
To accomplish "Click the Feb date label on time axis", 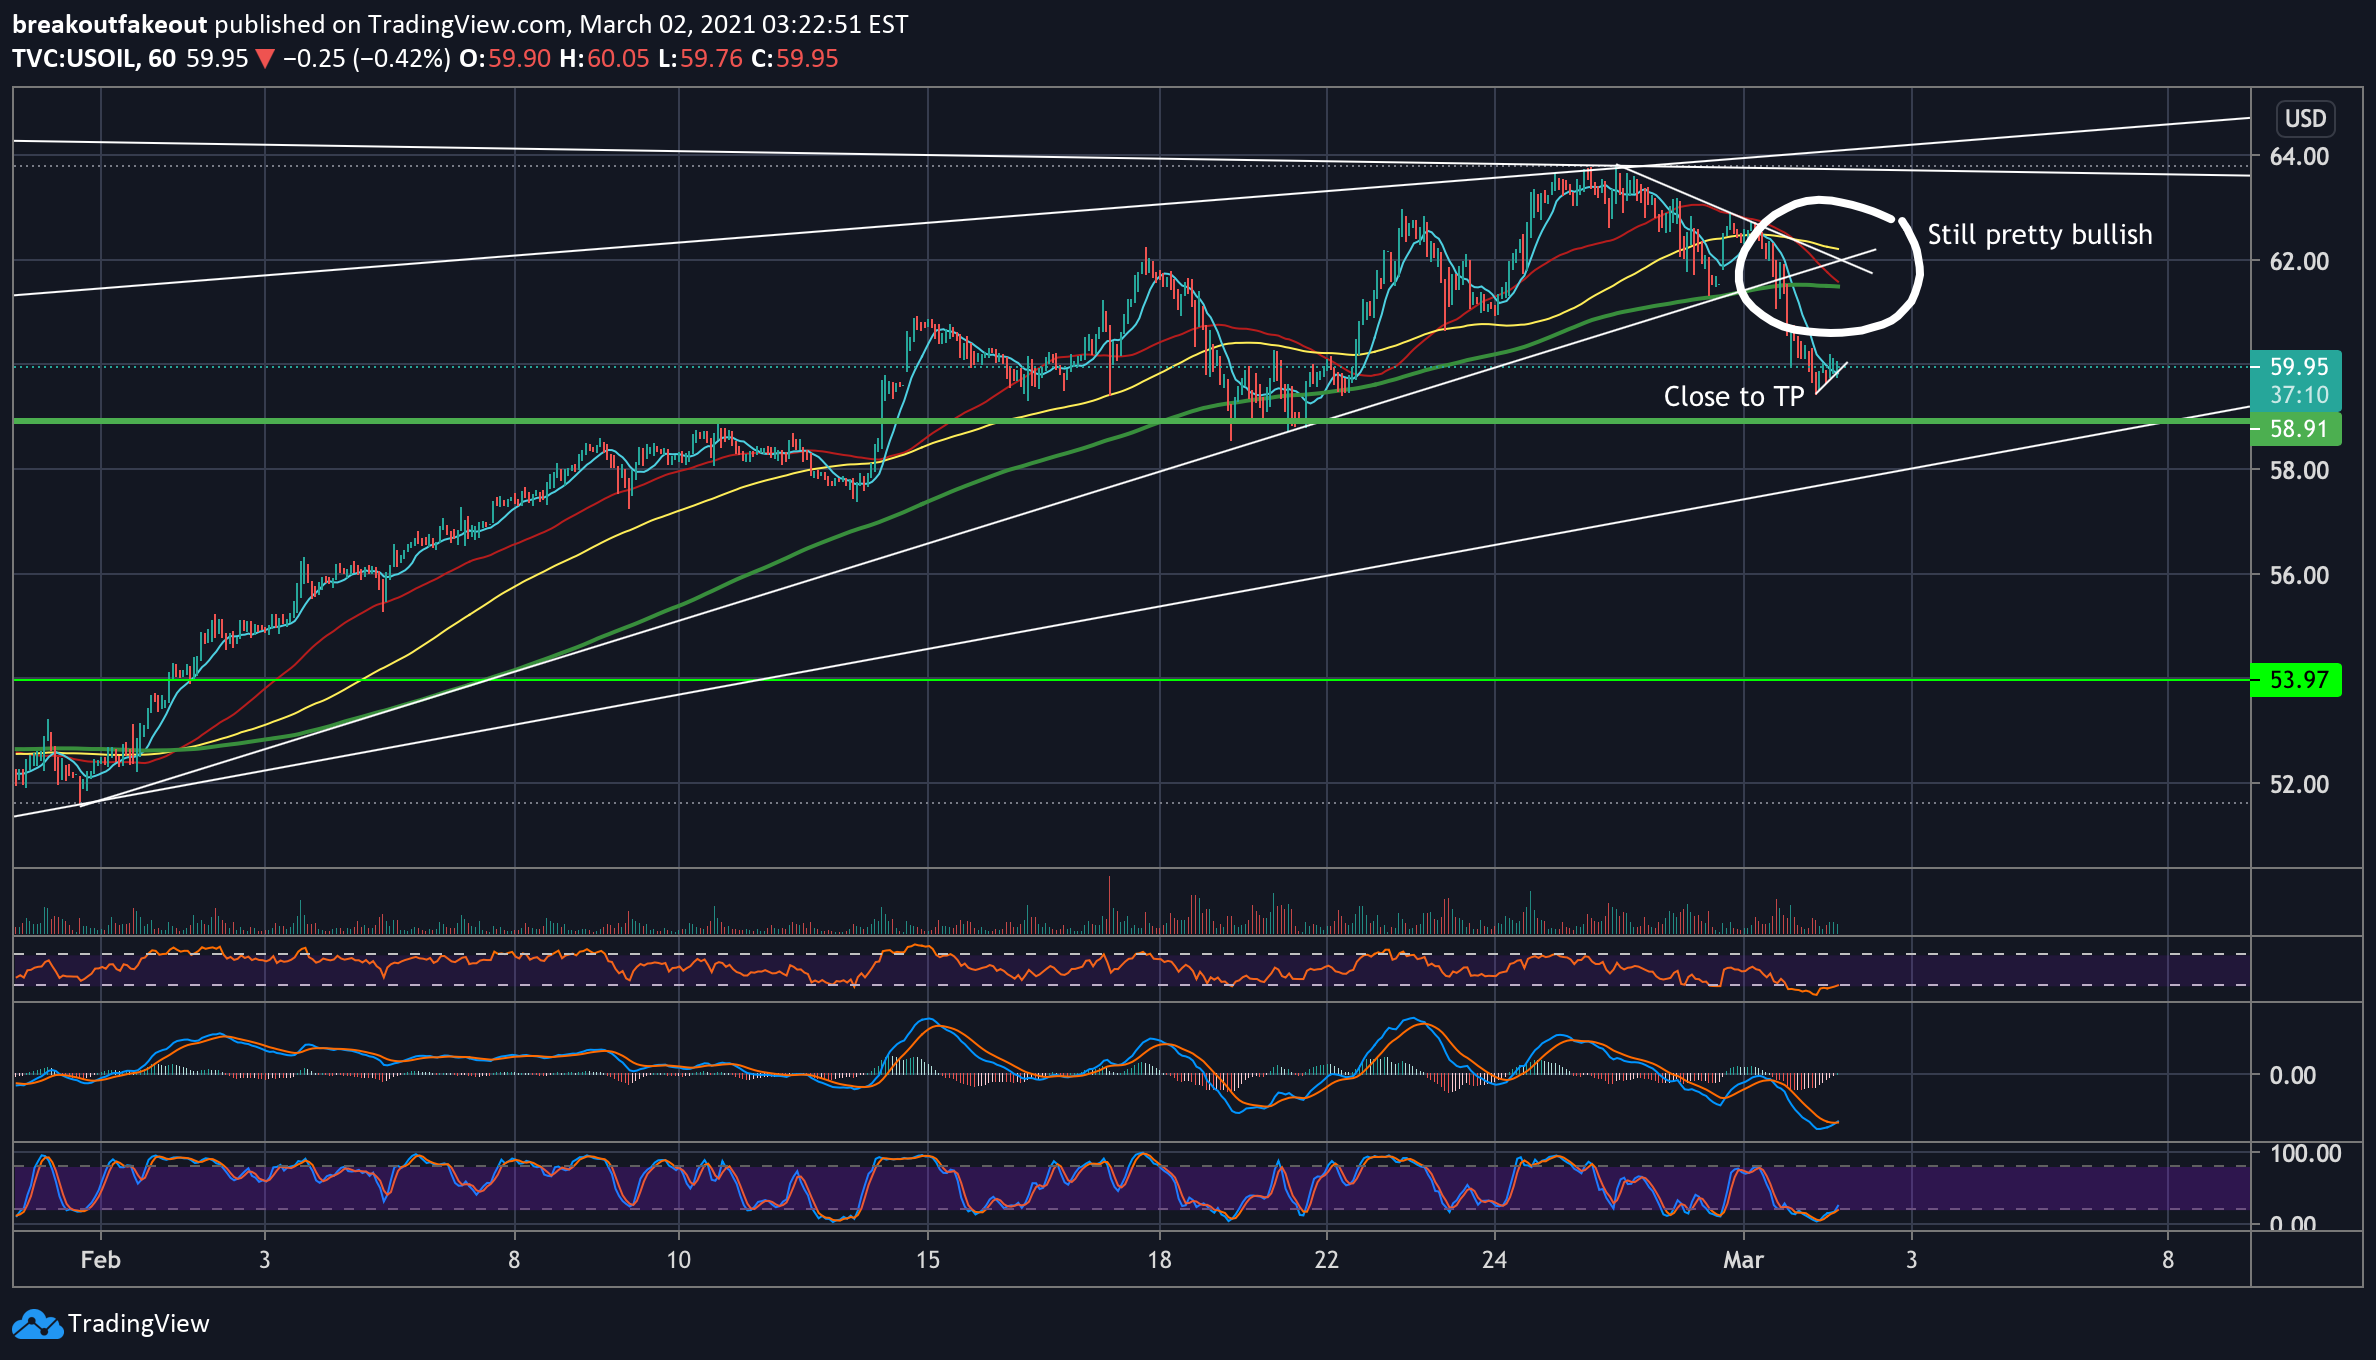I will pos(101,1260).
